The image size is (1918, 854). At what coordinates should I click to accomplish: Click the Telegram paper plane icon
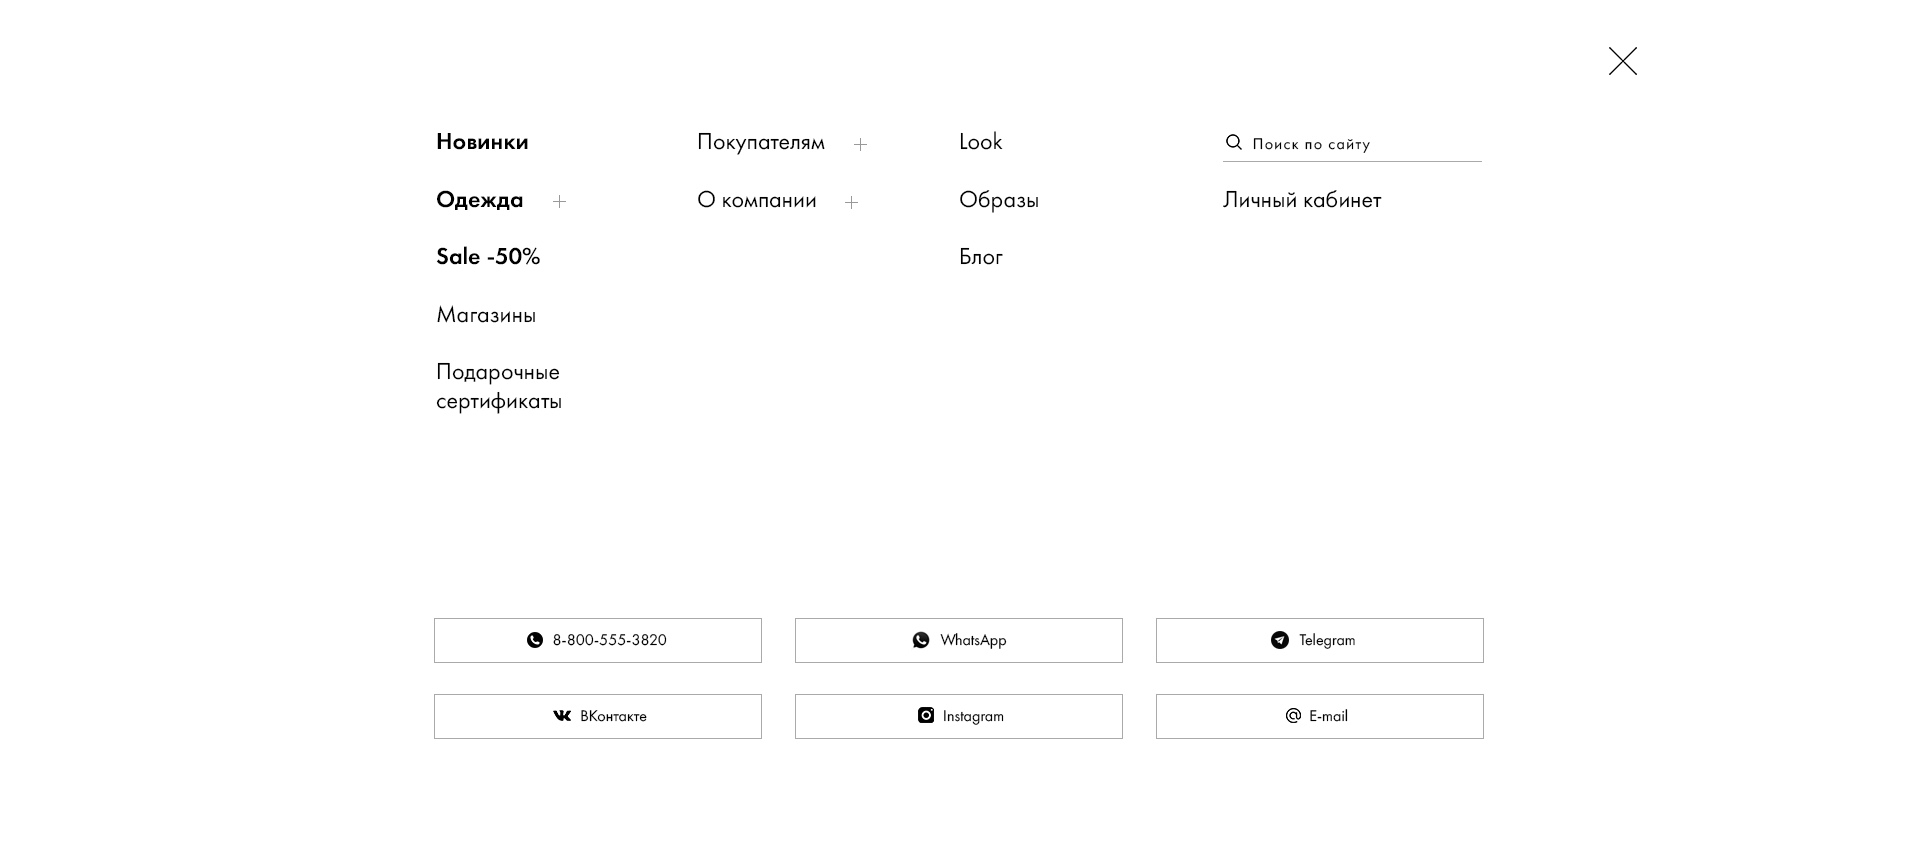tap(1280, 640)
